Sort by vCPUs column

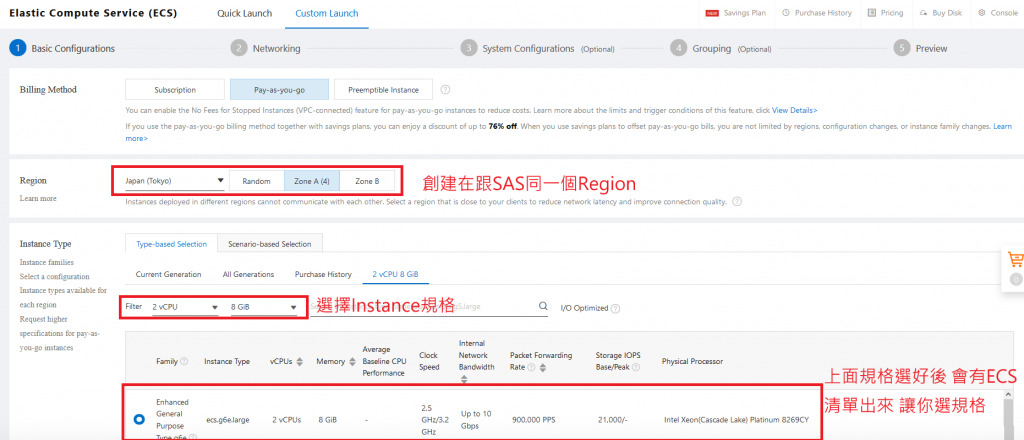300,361
